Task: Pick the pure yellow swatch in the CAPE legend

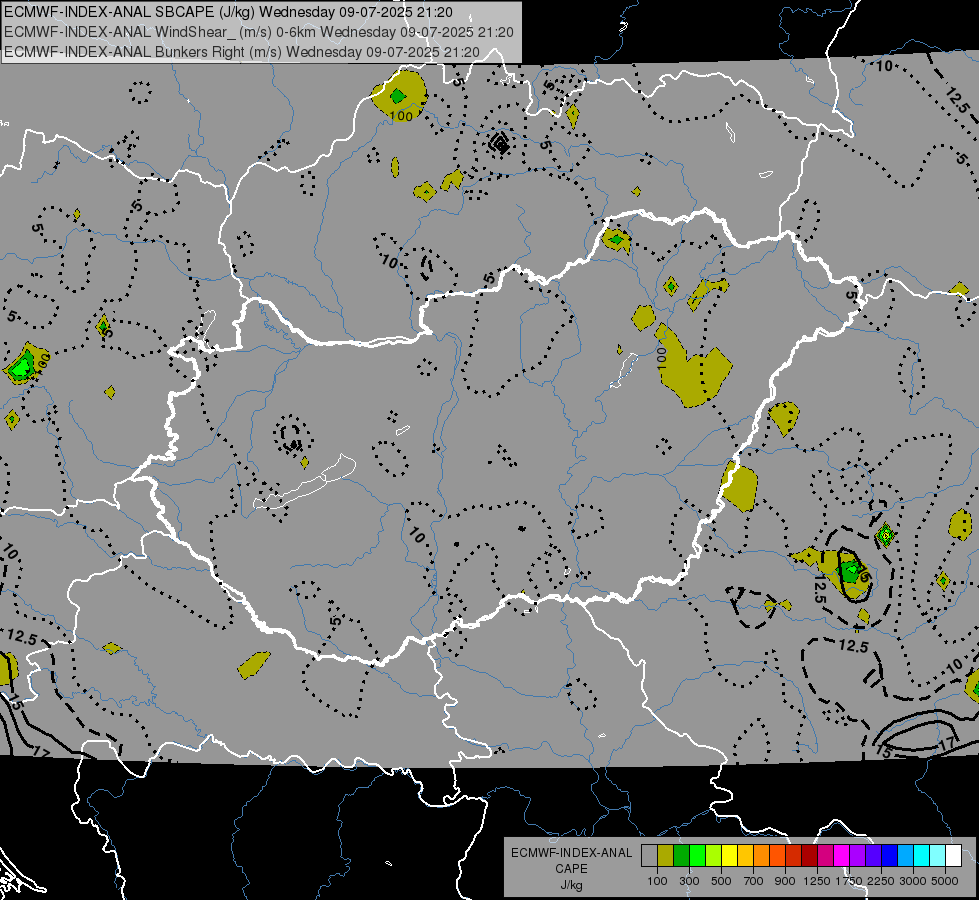Action: pos(729,855)
